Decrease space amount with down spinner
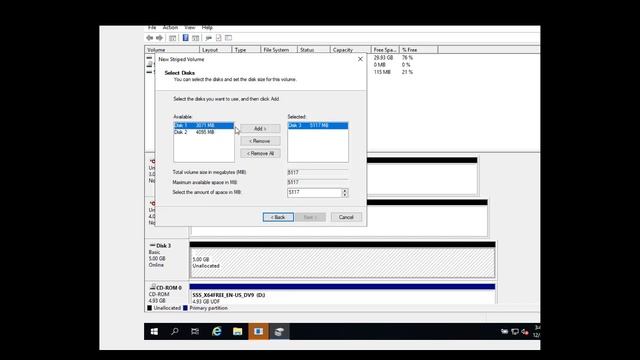640x360 pixels. click(x=345, y=195)
